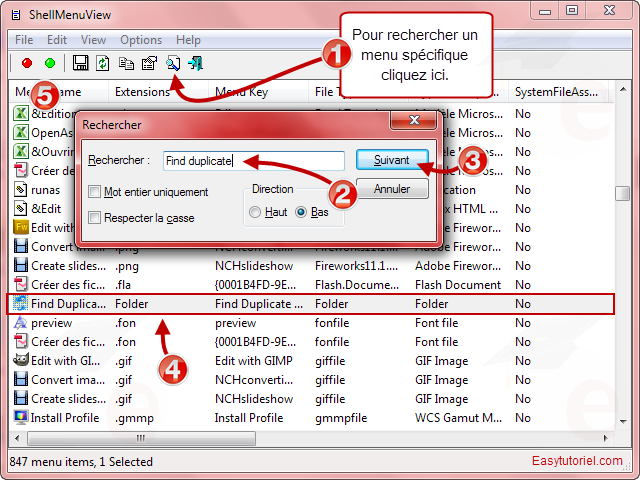Click the Refresh toolbar icon
The height and width of the screenshot is (480, 640).
pos(102,63)
